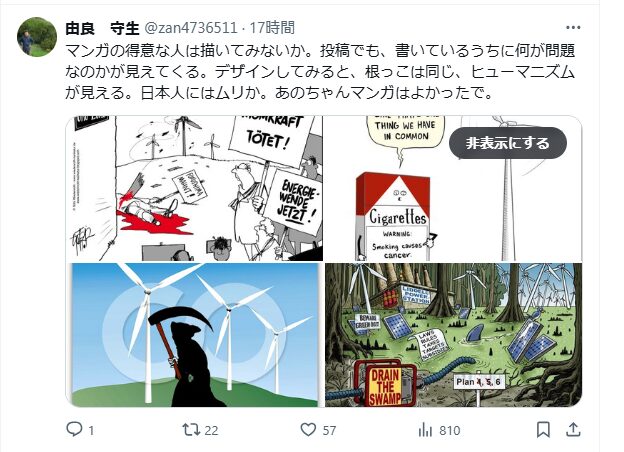Open the three-dot more options menu
624x452 pixels.
coord(573,27)
